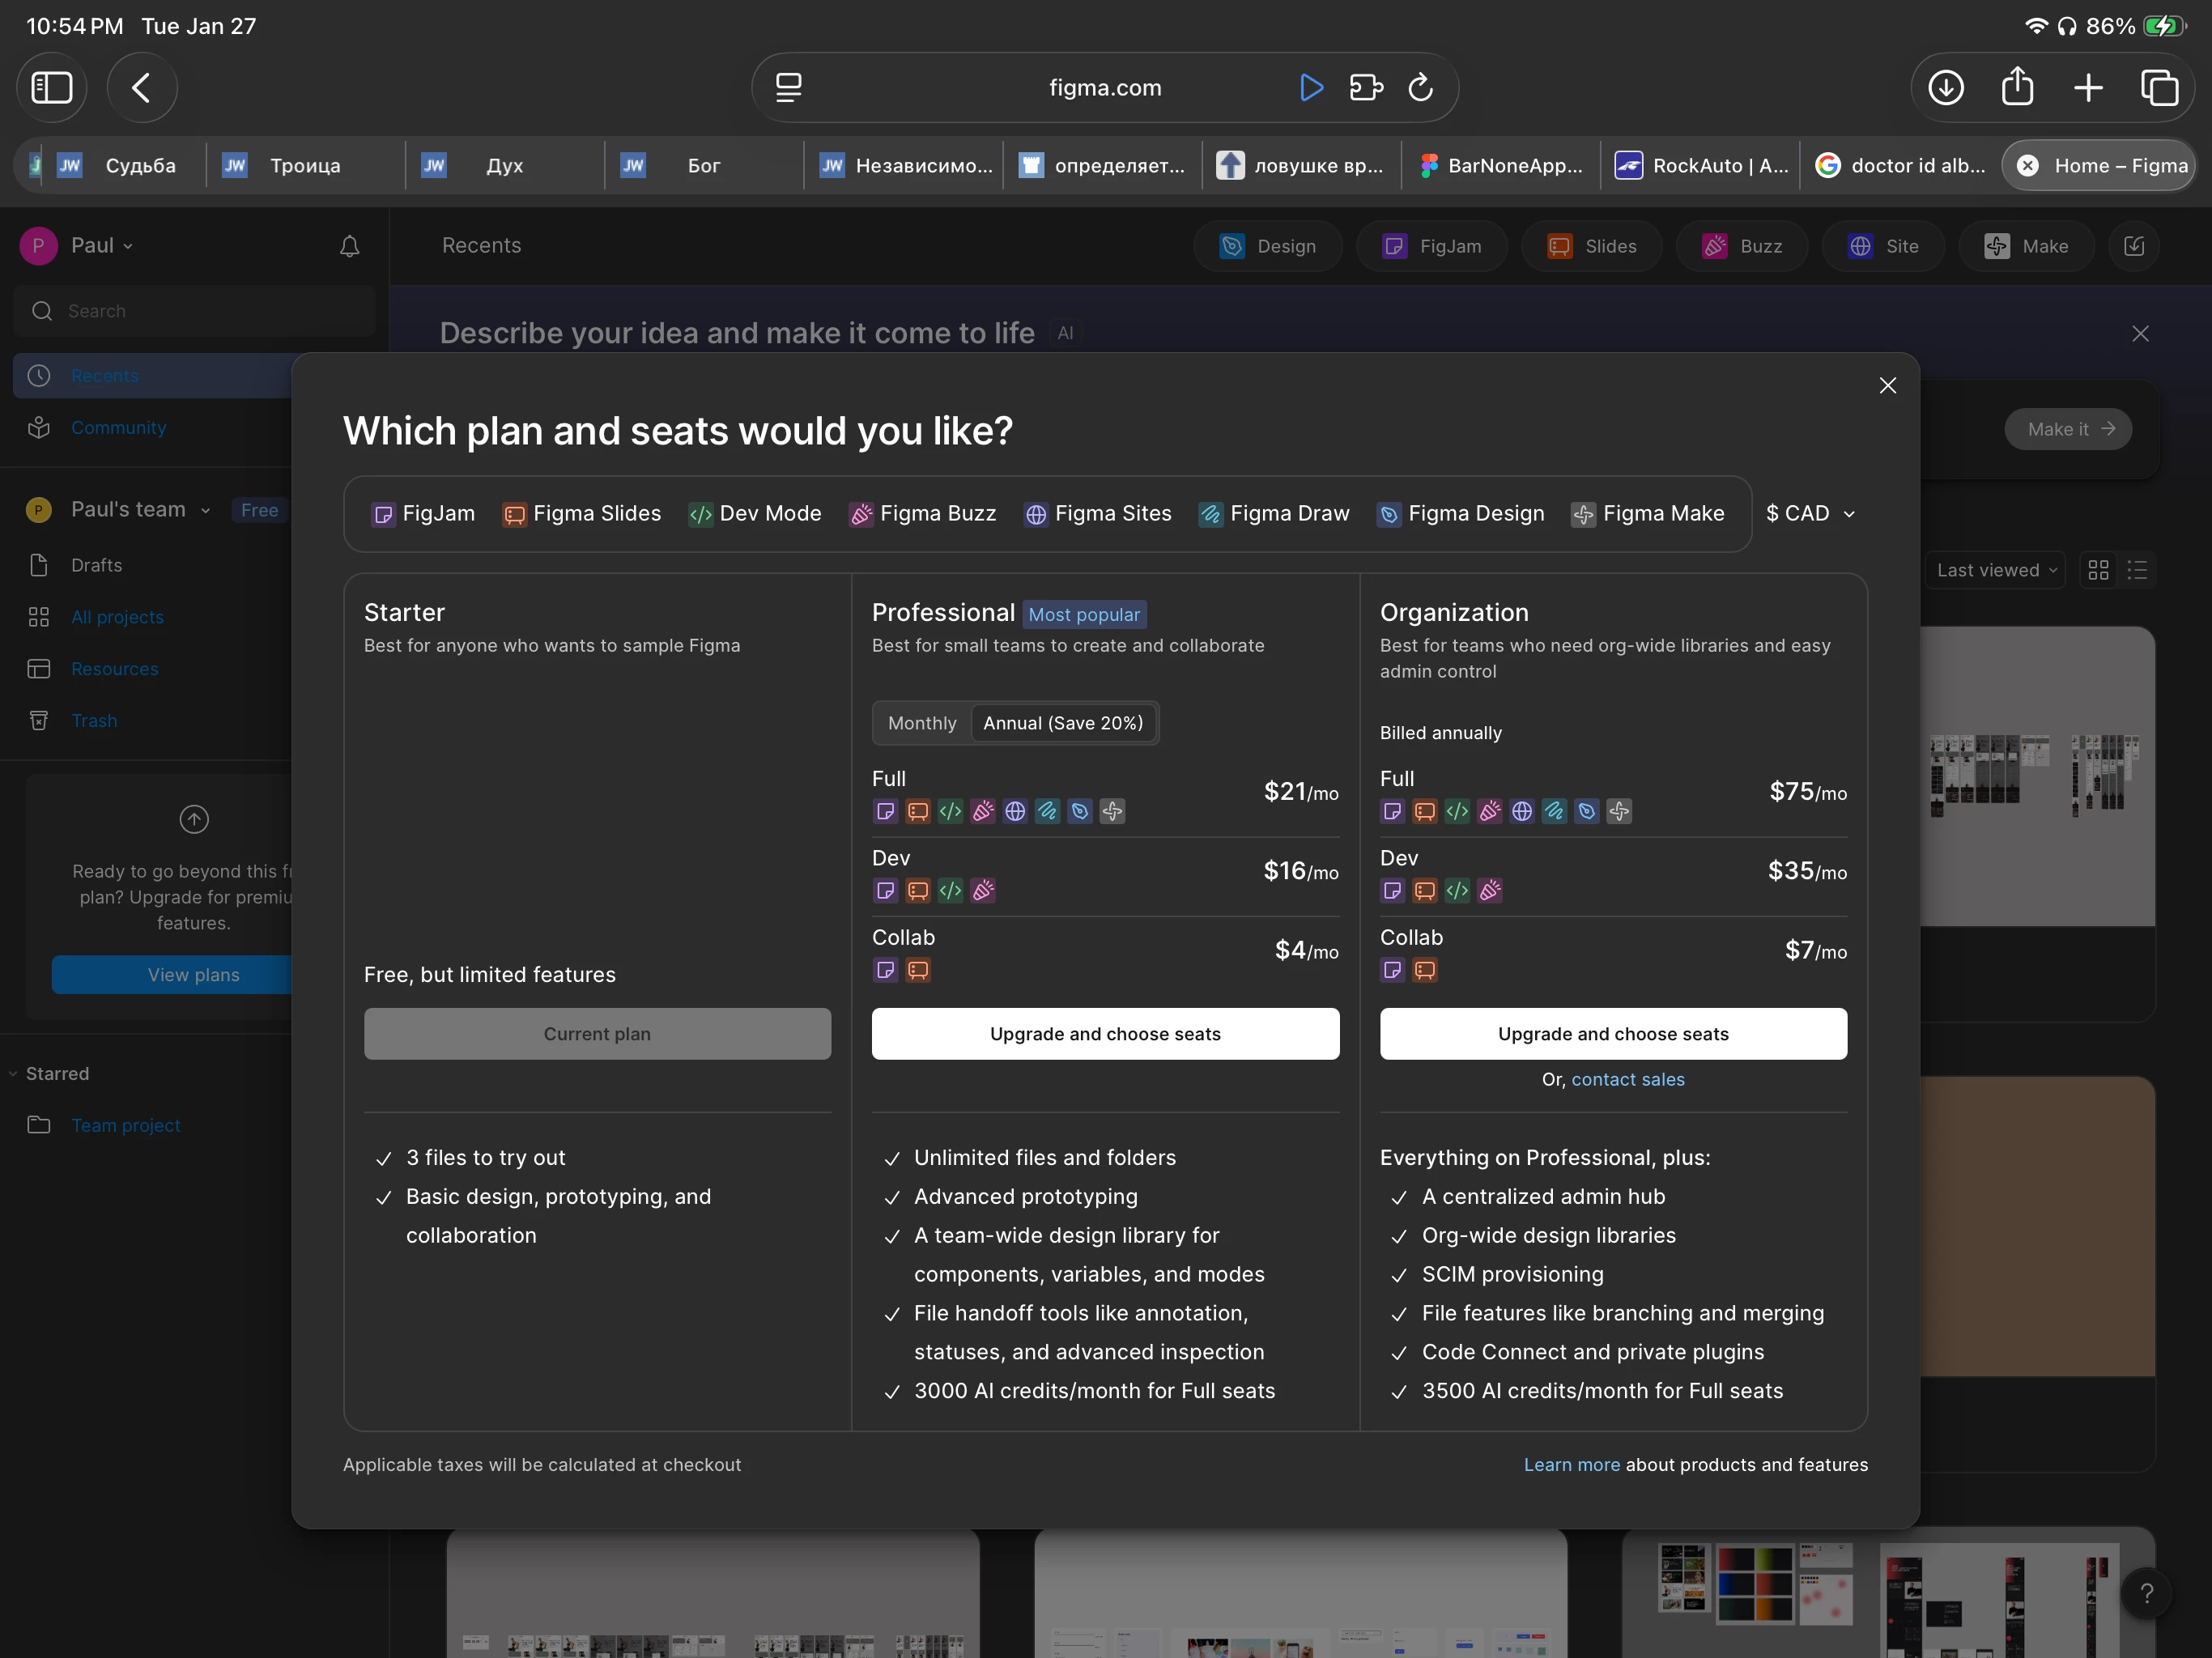Open the Figma Design product tab

pos(1460,513)
